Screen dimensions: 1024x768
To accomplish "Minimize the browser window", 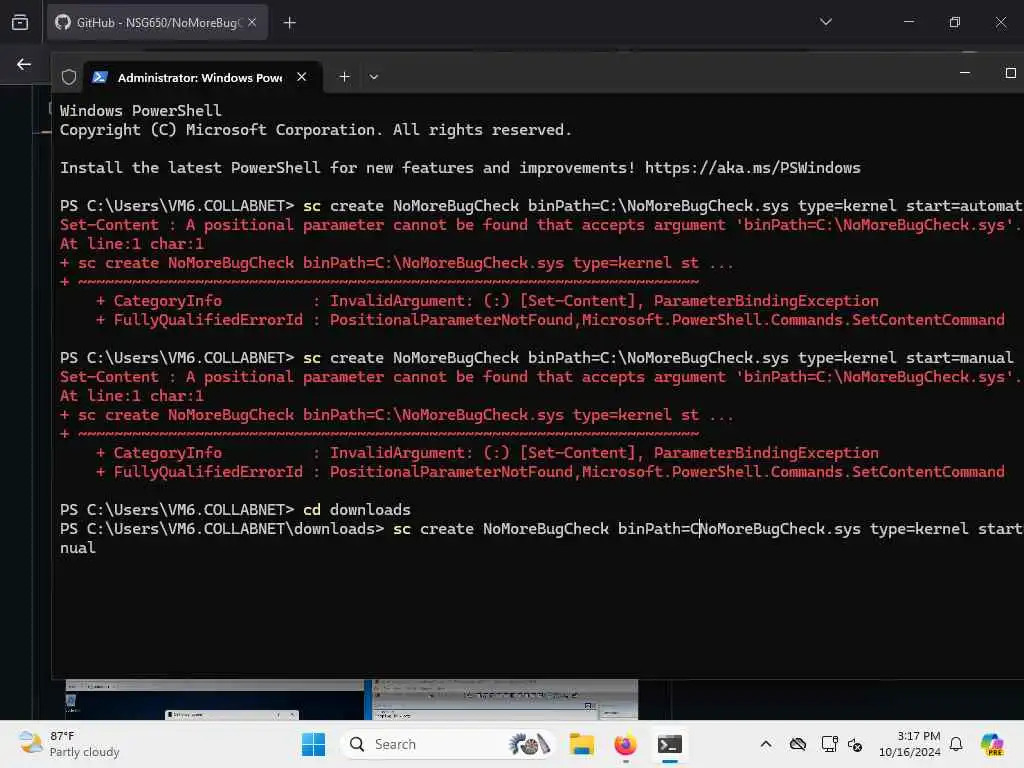I will coord(908,22).
